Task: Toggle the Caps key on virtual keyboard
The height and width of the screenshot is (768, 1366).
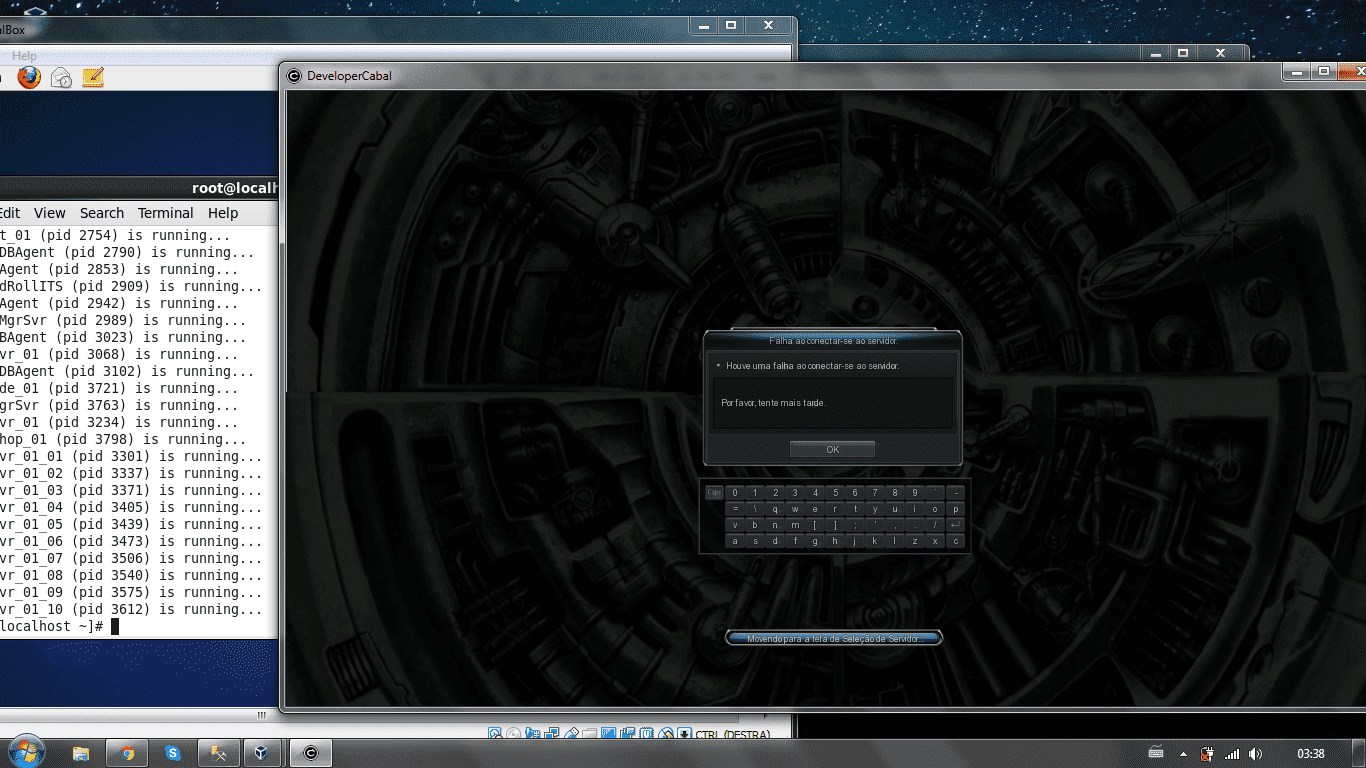Action: coord(714,492)
